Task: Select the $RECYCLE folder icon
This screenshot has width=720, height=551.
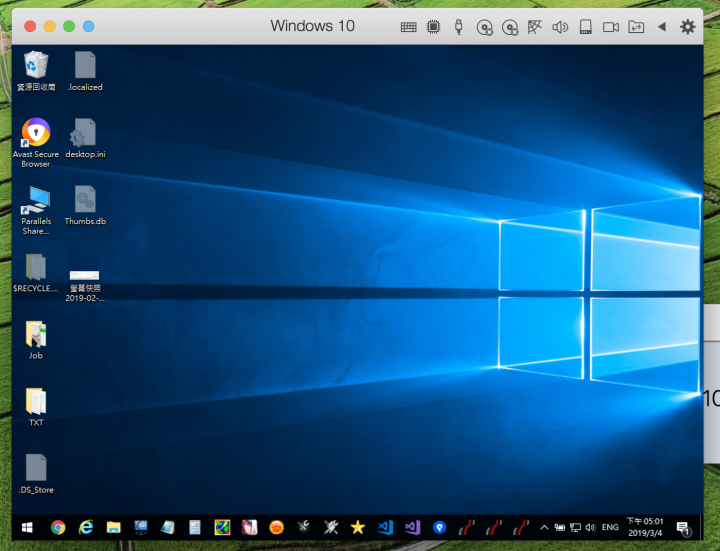Action: coord(36,273)
